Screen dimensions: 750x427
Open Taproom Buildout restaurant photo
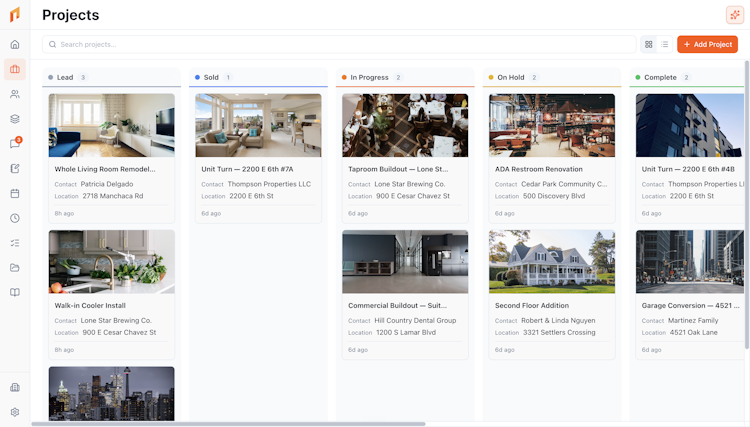point(405,125)
